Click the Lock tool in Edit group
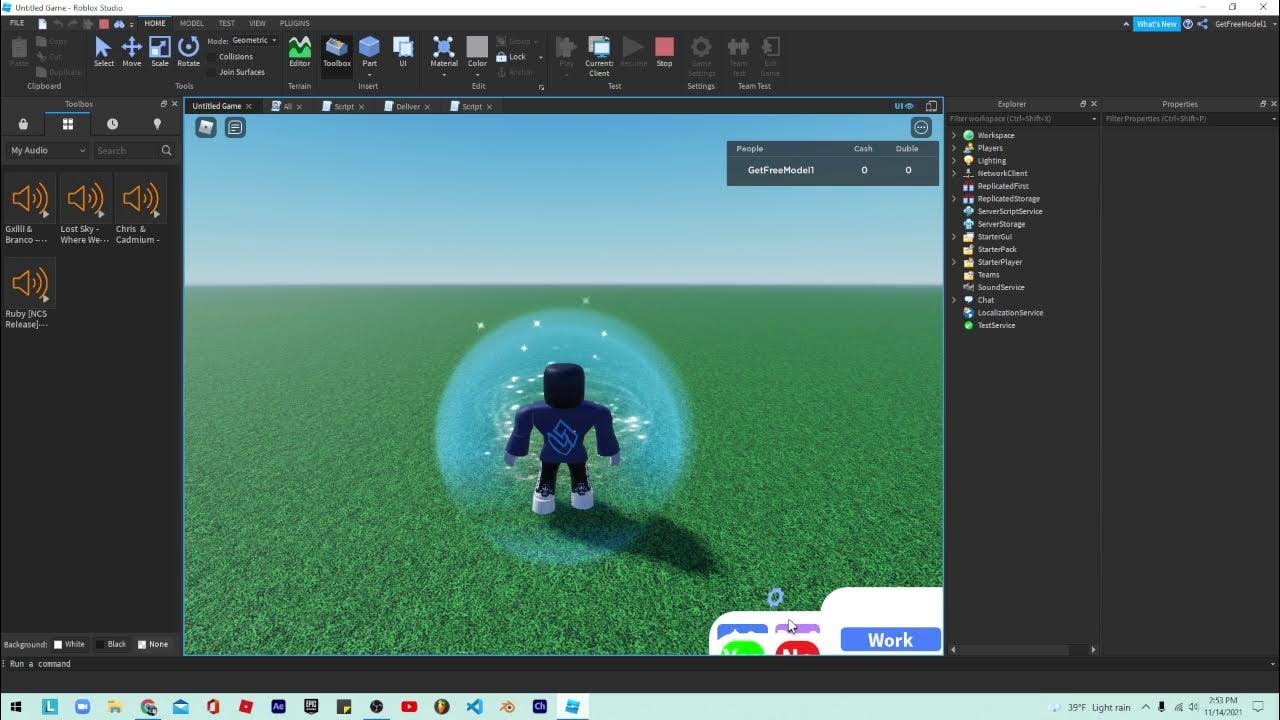Image resolution: width=1280 pixels, height=720 pixels. pyautogui.click(x=511, y=57)
